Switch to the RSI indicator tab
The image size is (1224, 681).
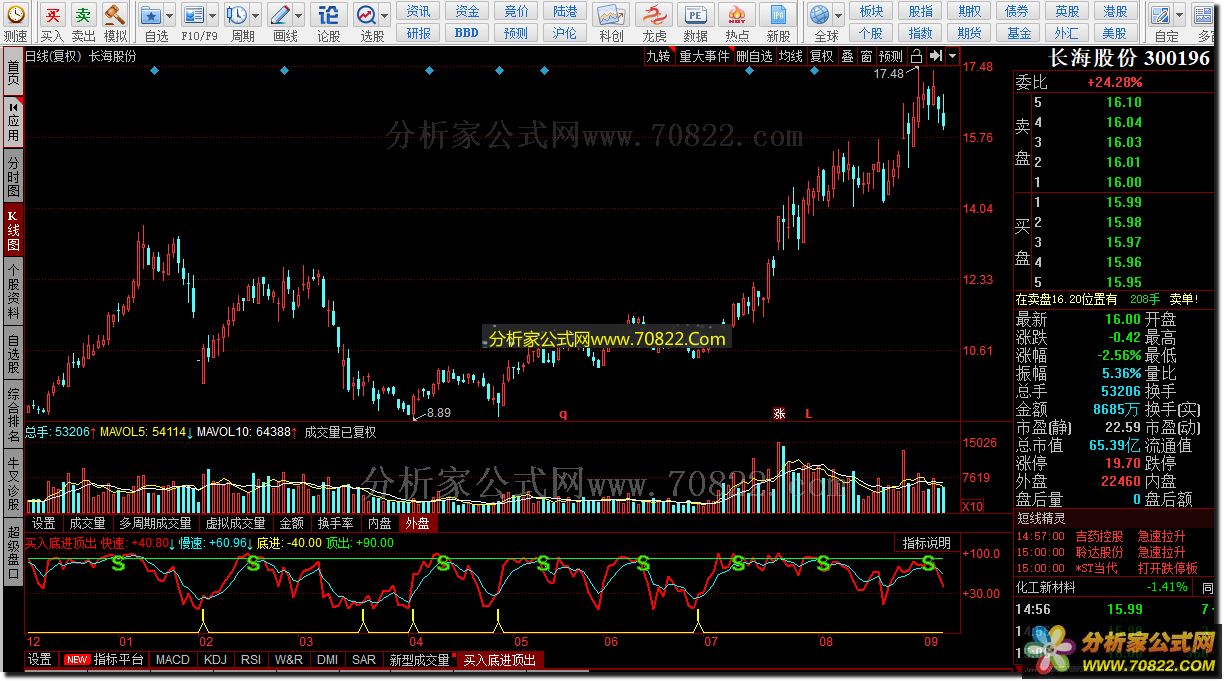click(251, 660)
